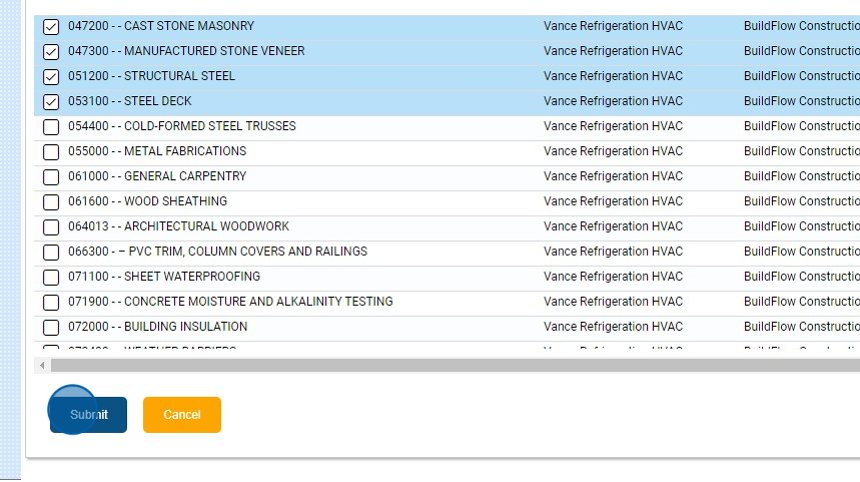Viewport: 860px width, 482px height.
Task: Uncheck Manufactured Stone Veneer row checkbox
Action: (x=51, y=52)
